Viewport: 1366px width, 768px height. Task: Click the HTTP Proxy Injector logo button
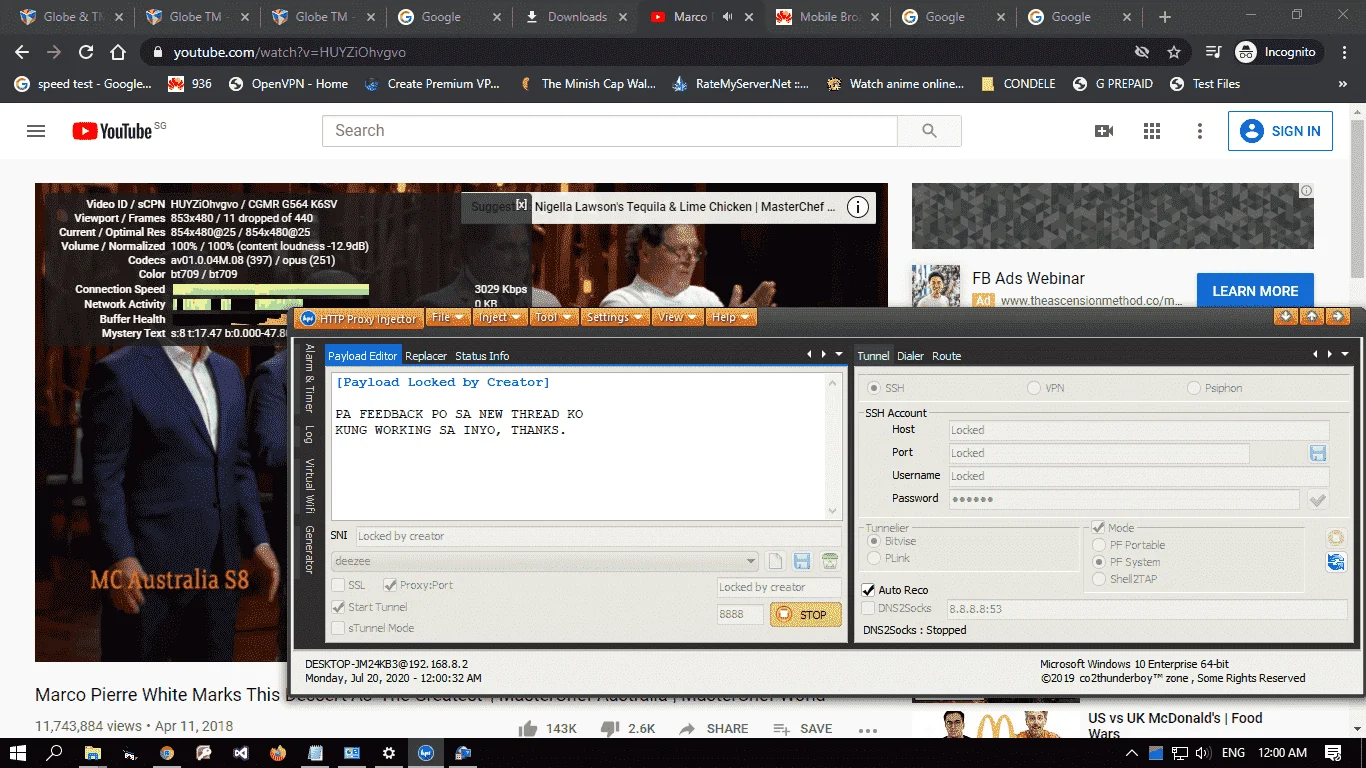(357, 318)
